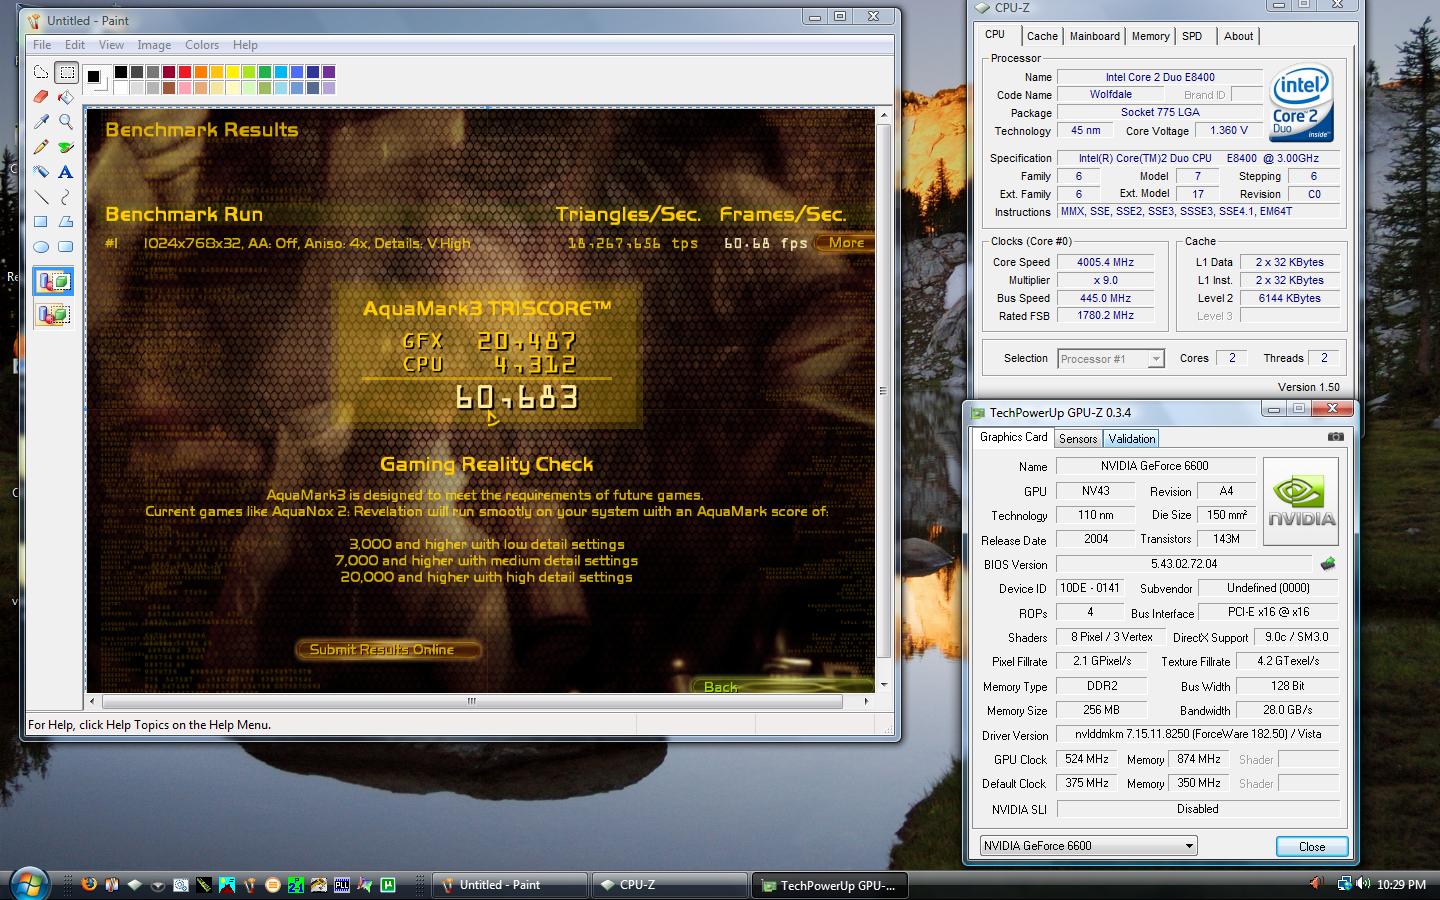This screenshot has height=900, width=1440.
Task: Open the SPD tab in CPU-Z
Action: coord(1192,36)
